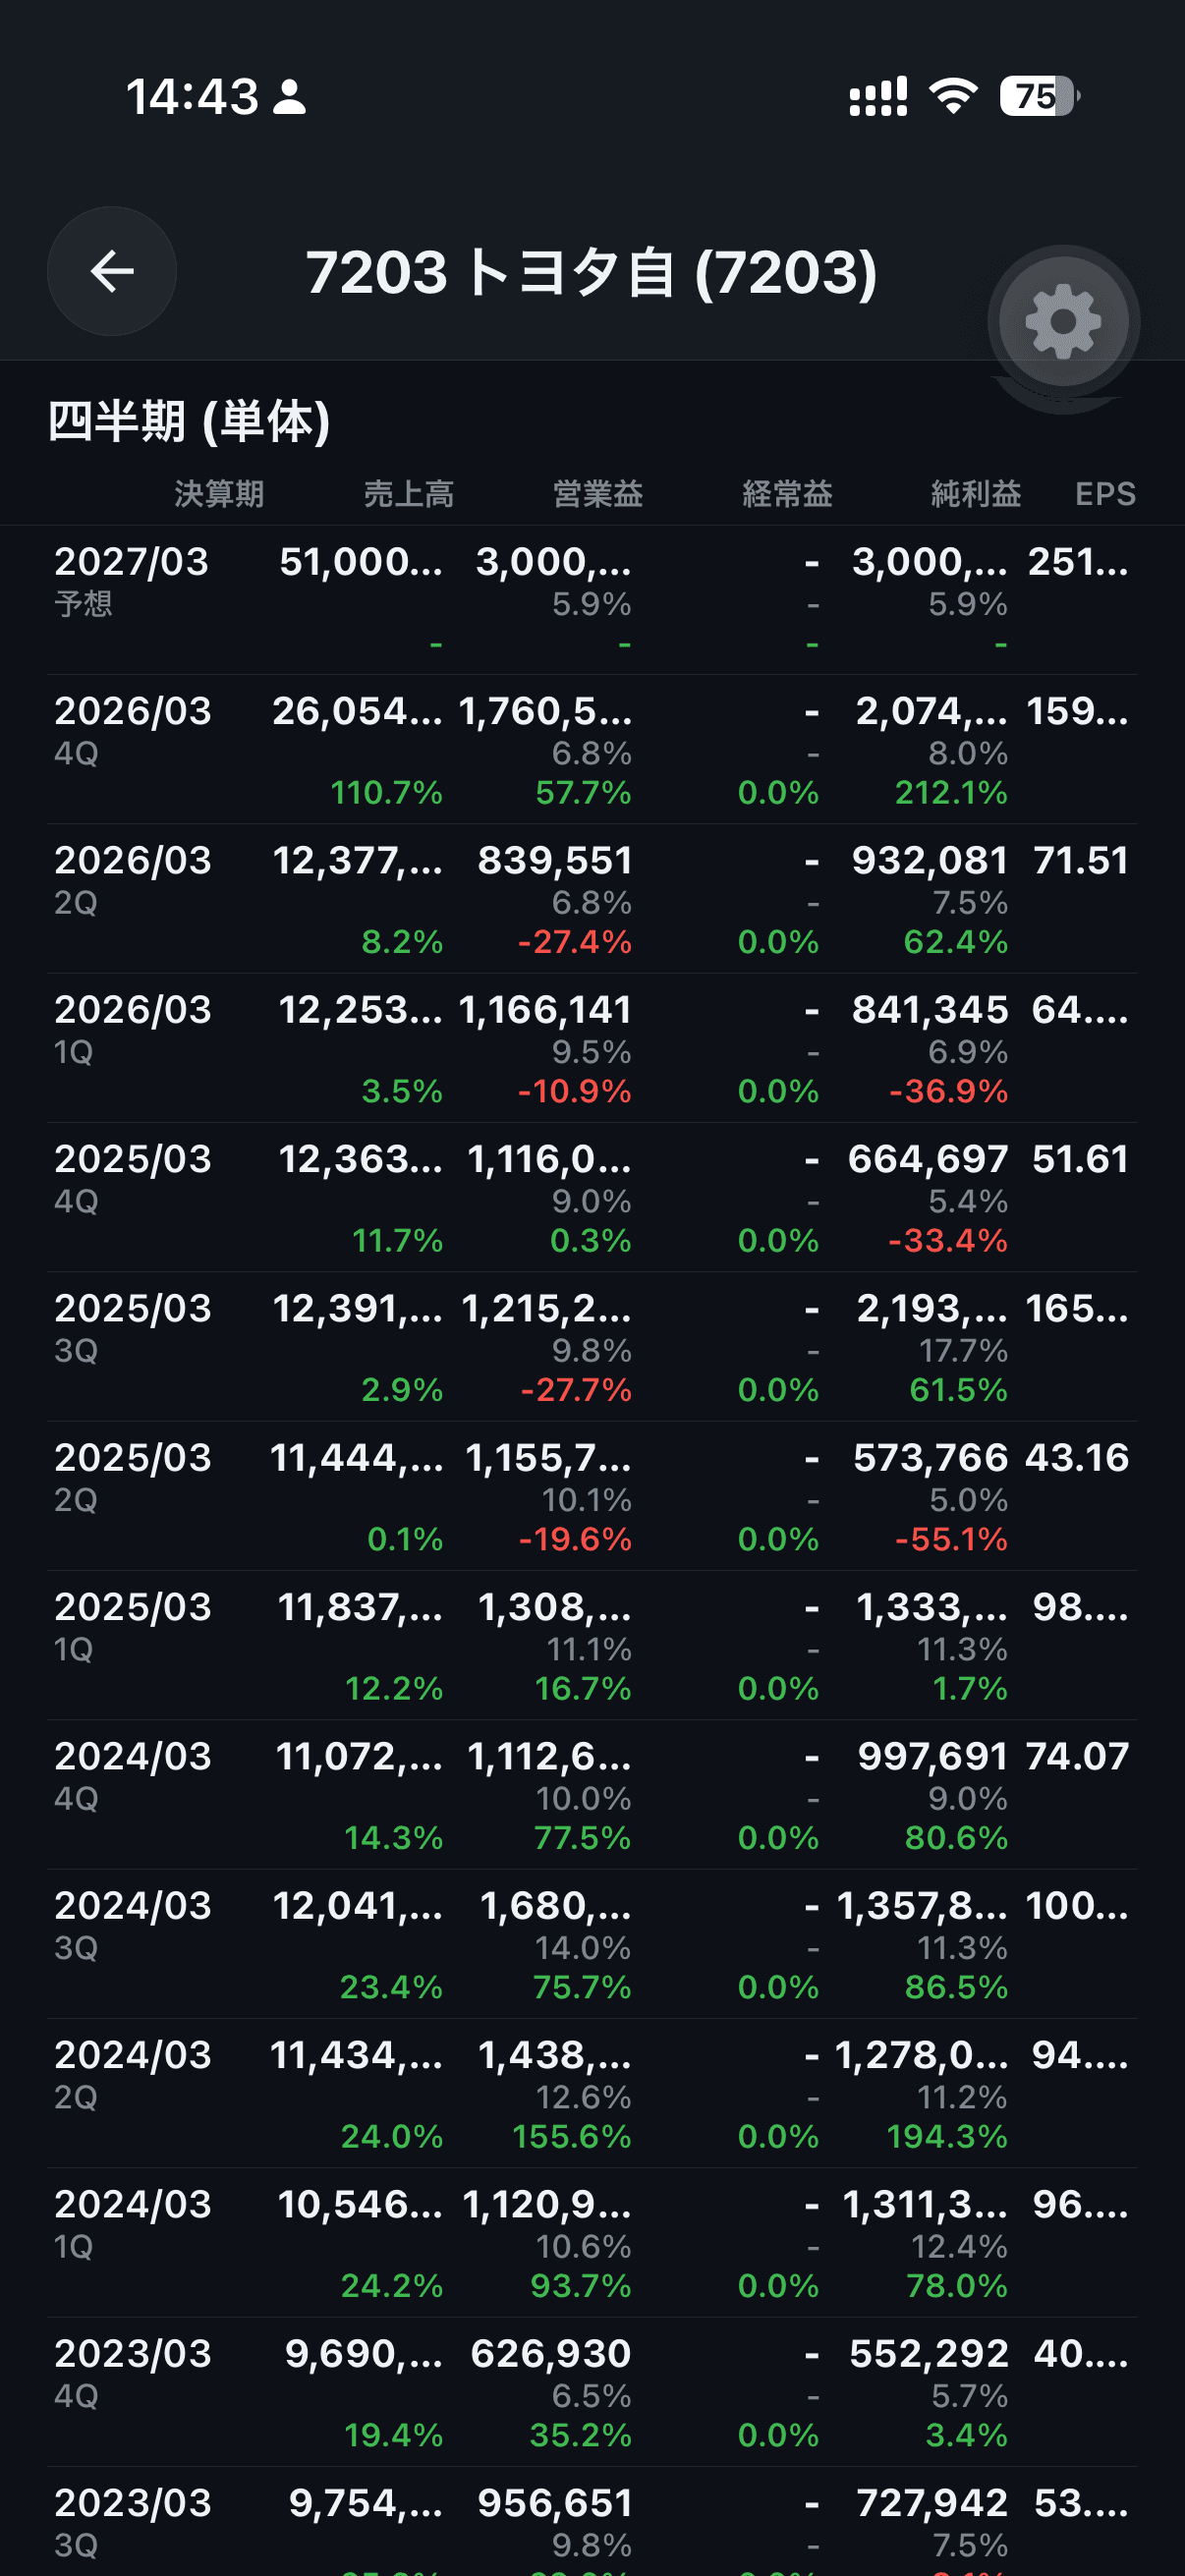
Task: Tap the Wi-Fi status icon
Action: tap(953, 96)
